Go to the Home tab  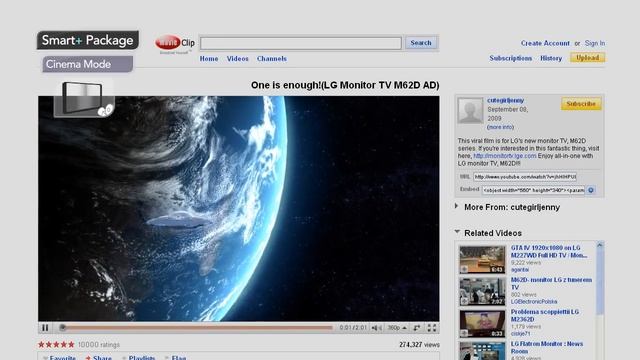point(209,59)
